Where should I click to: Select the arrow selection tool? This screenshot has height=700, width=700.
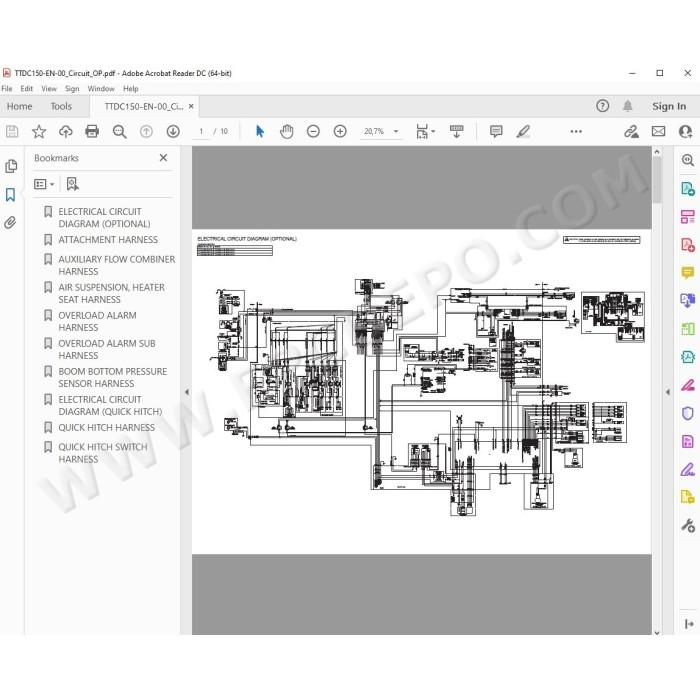[x=260, y=131]
